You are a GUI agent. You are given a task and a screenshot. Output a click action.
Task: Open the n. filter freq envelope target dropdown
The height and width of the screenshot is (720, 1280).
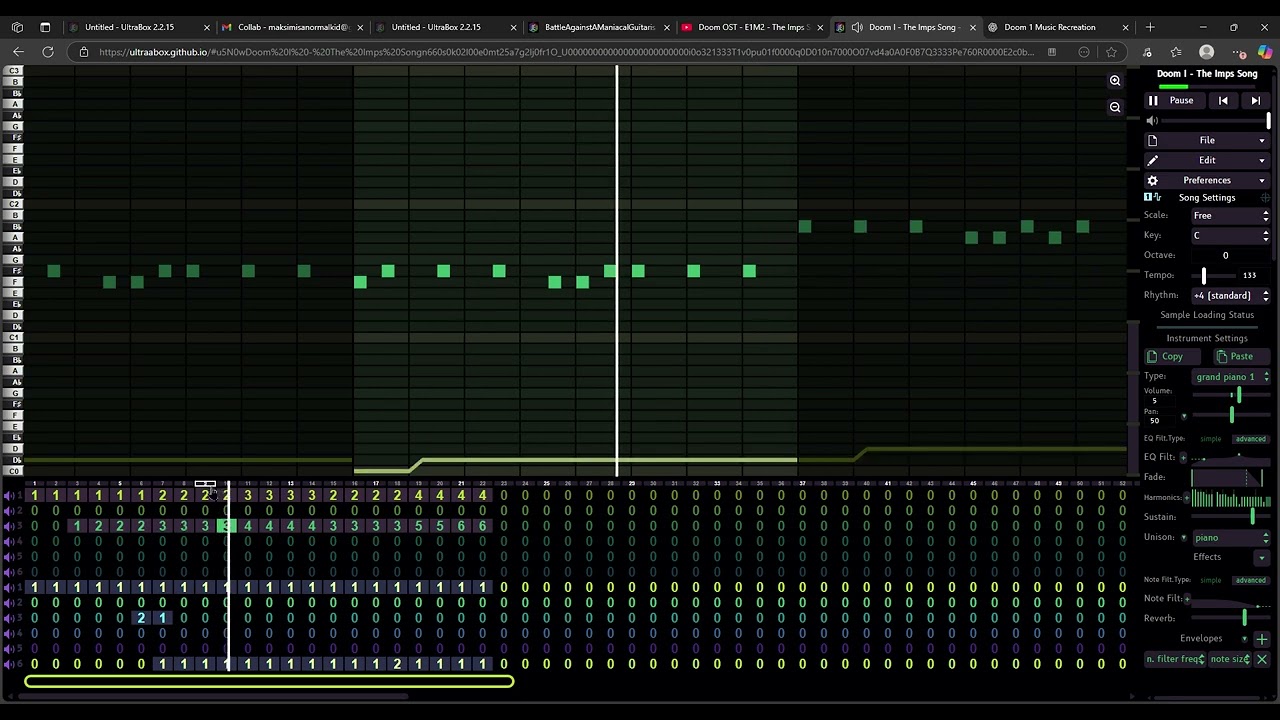1175,660
